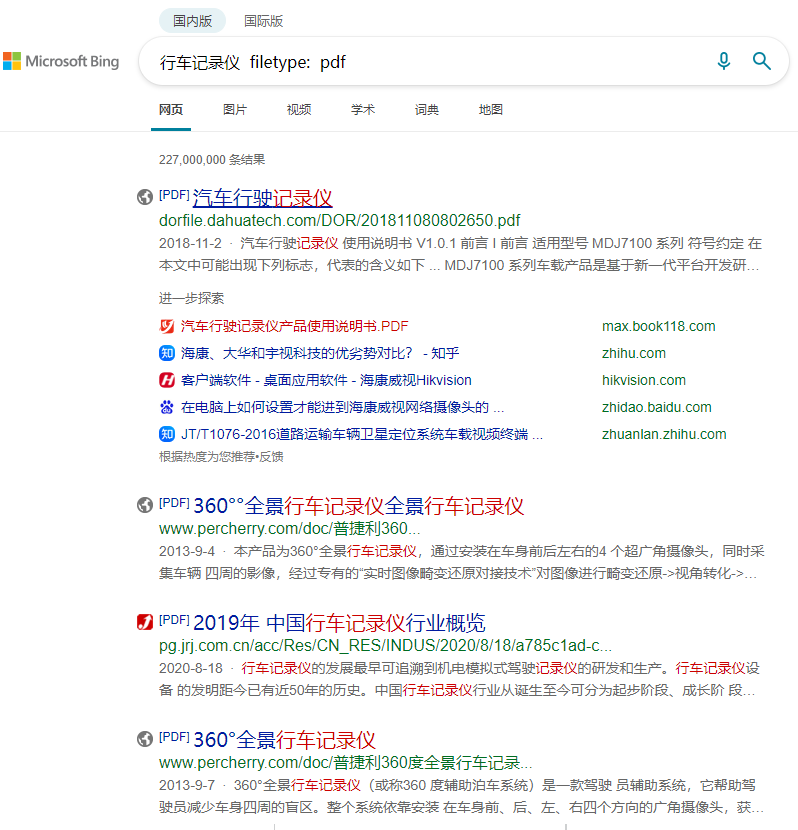Open percherry.com 普捷利360度全景行车记录 URL
798x830 pixels.
[x=346, y=762]
